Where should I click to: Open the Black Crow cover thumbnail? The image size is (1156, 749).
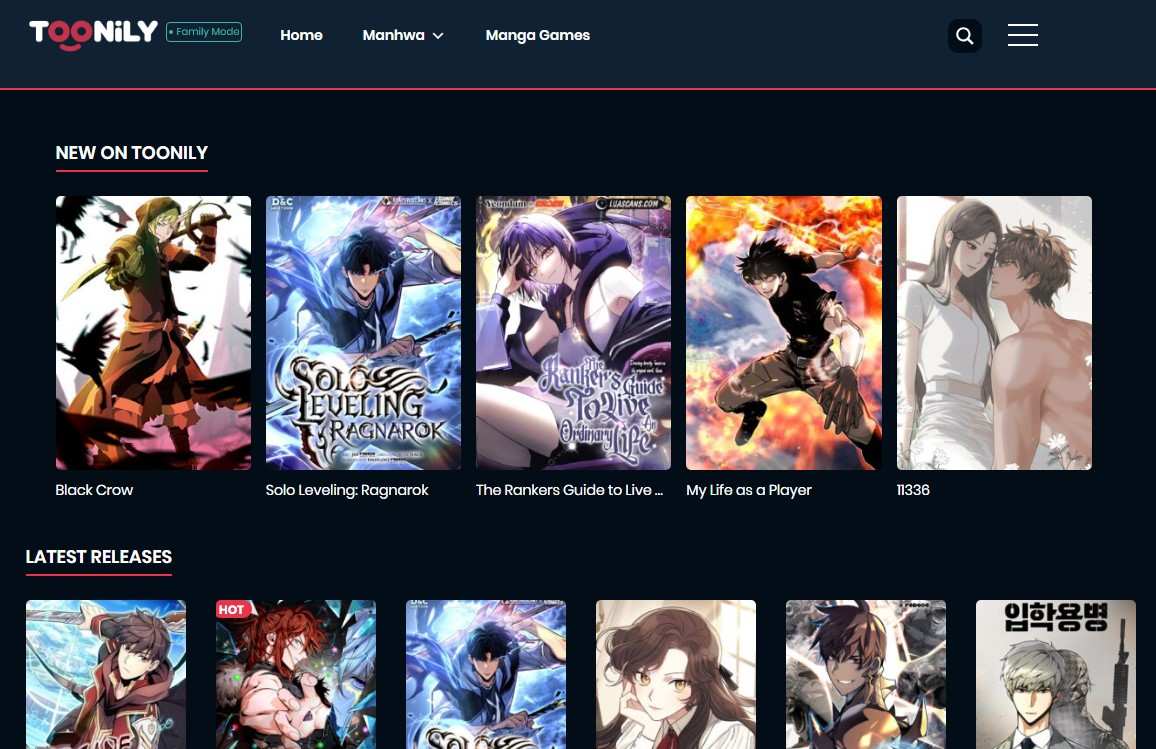point(153,332)
